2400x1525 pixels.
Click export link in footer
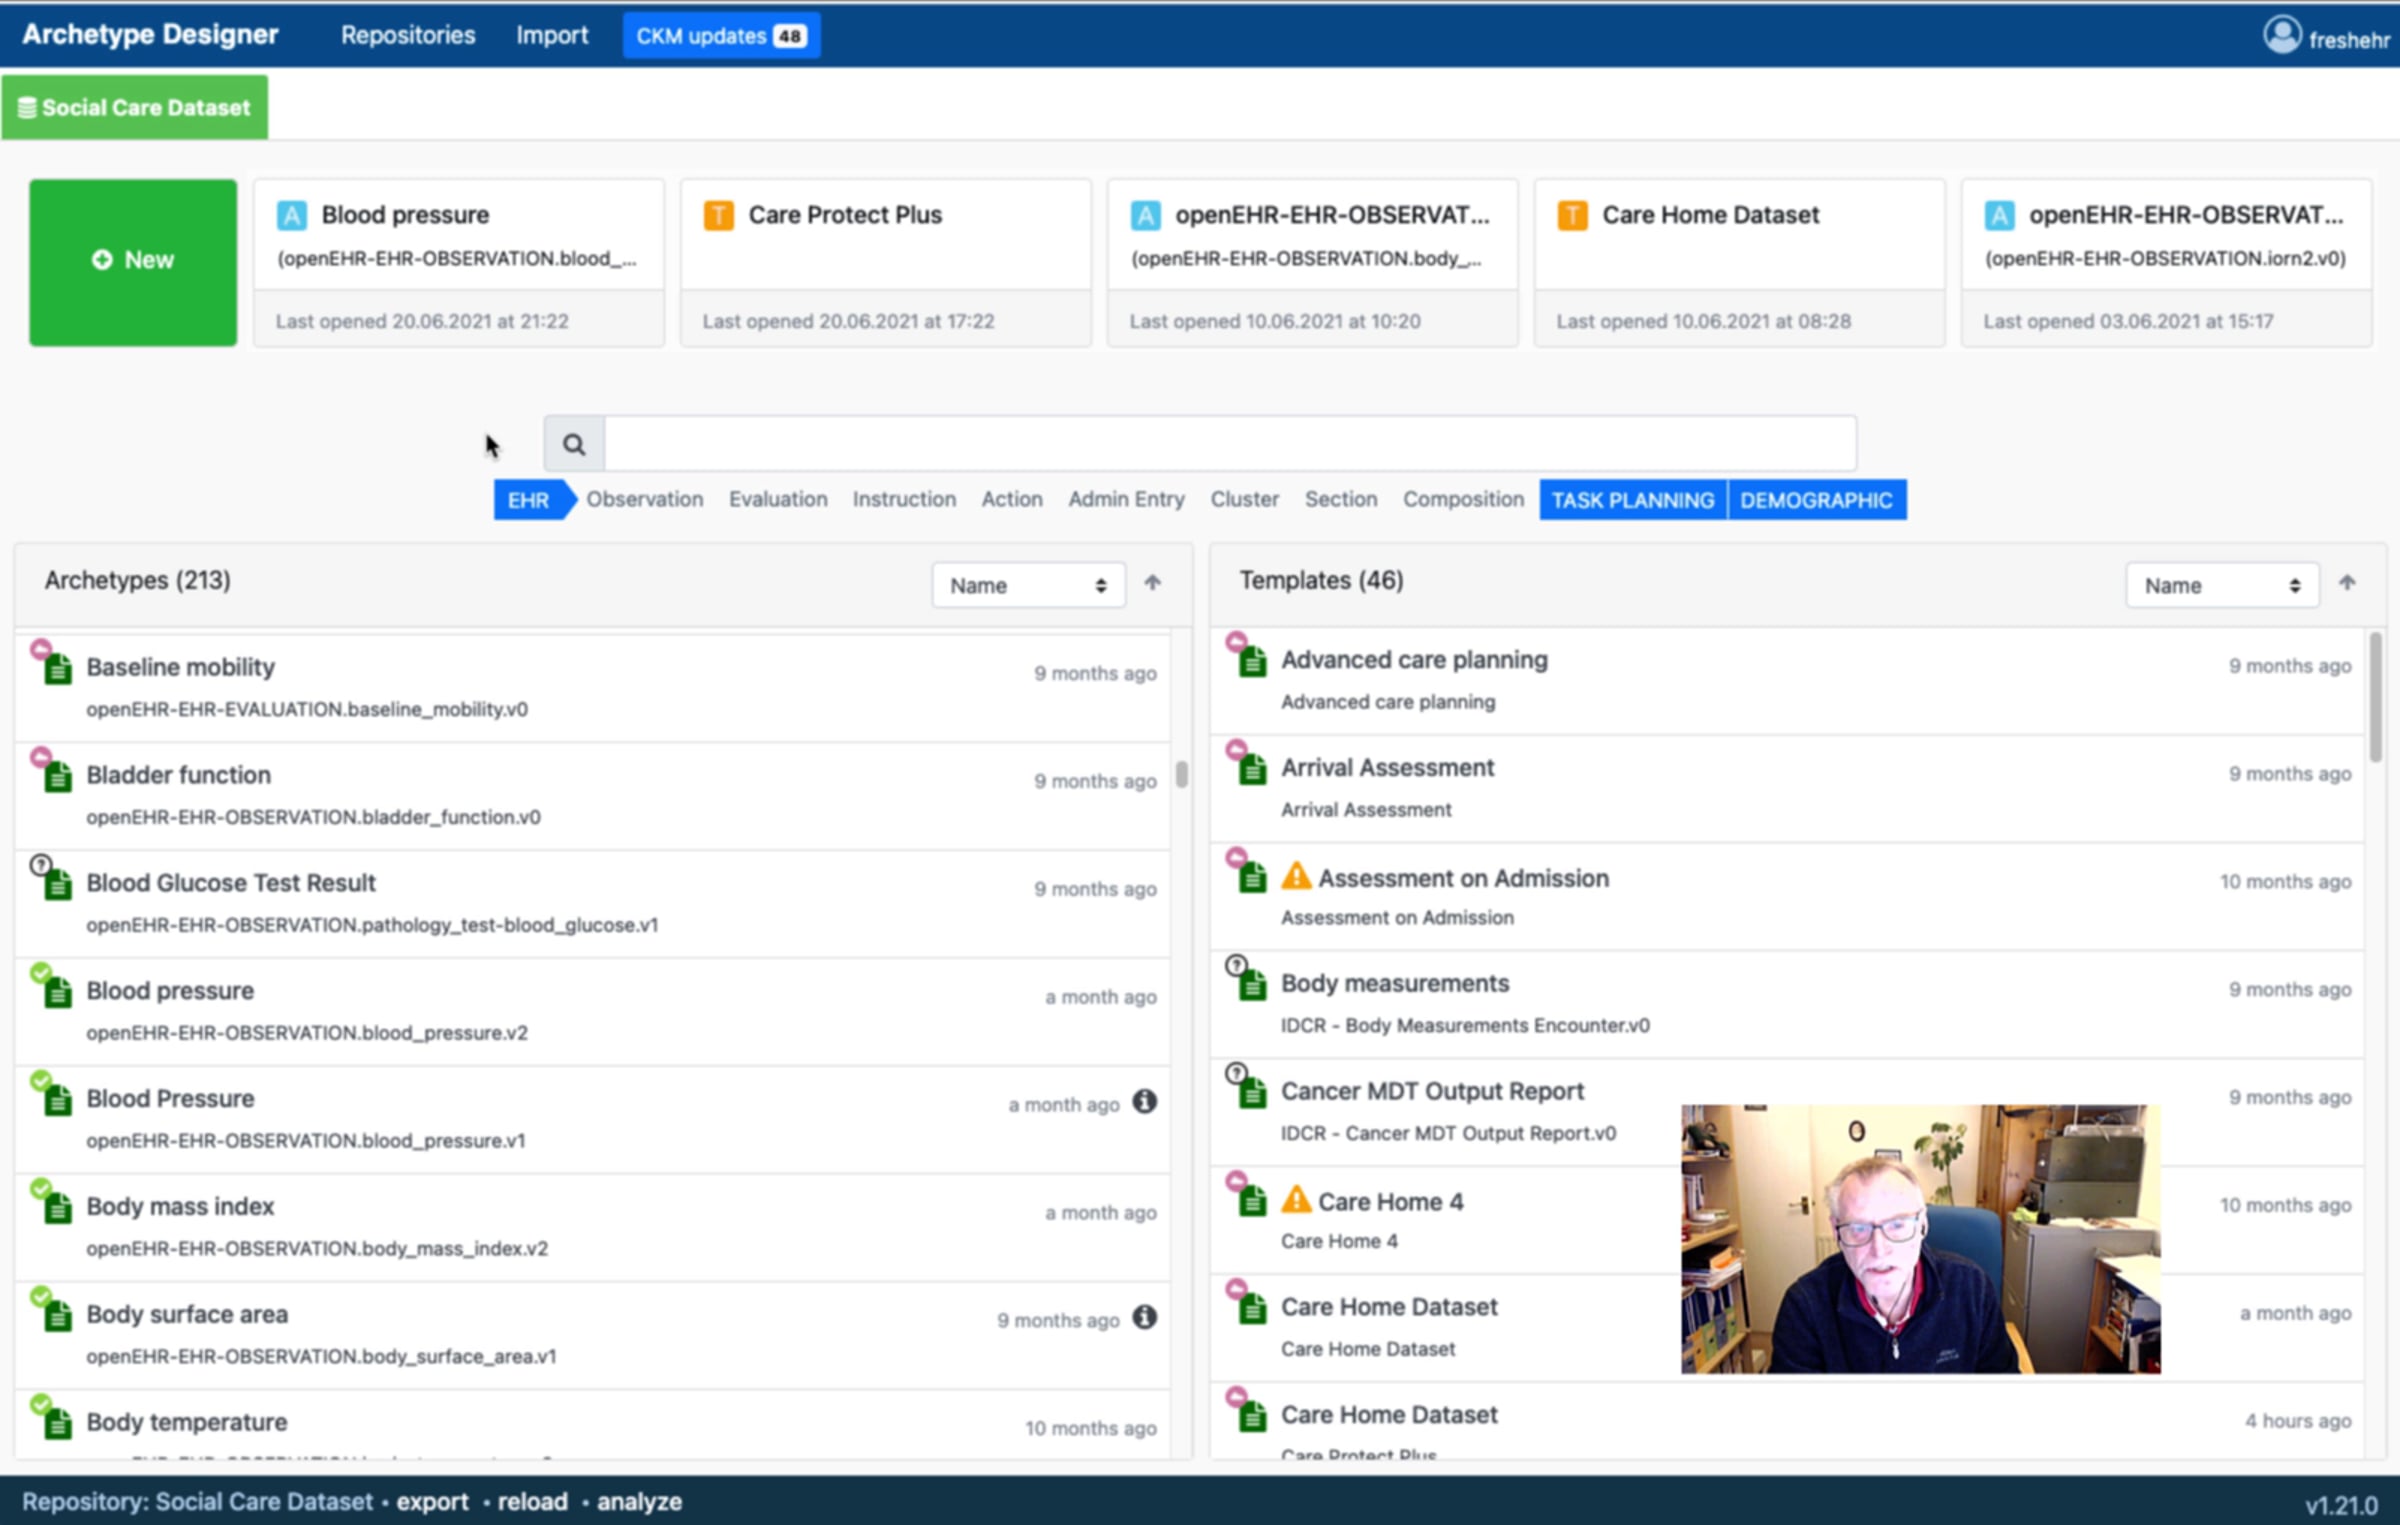pos(432,1501)
